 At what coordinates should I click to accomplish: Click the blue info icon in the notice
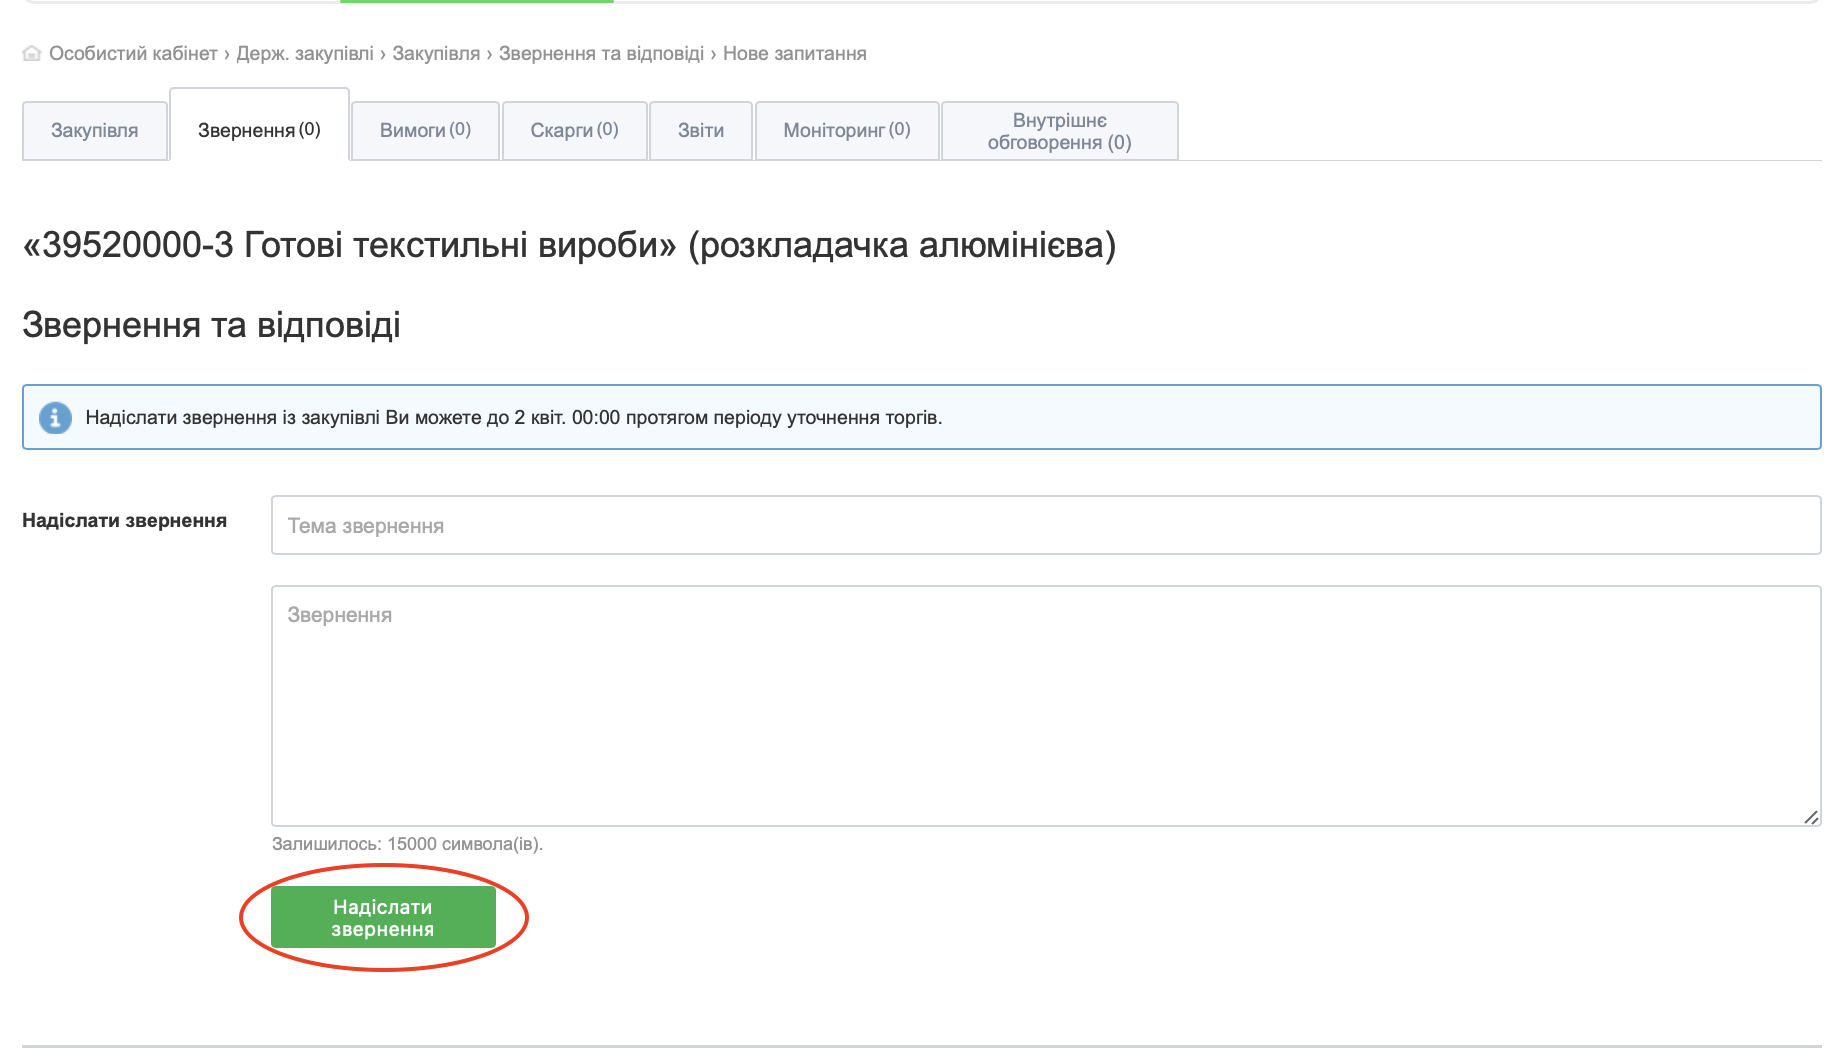[x=55, y=417]
